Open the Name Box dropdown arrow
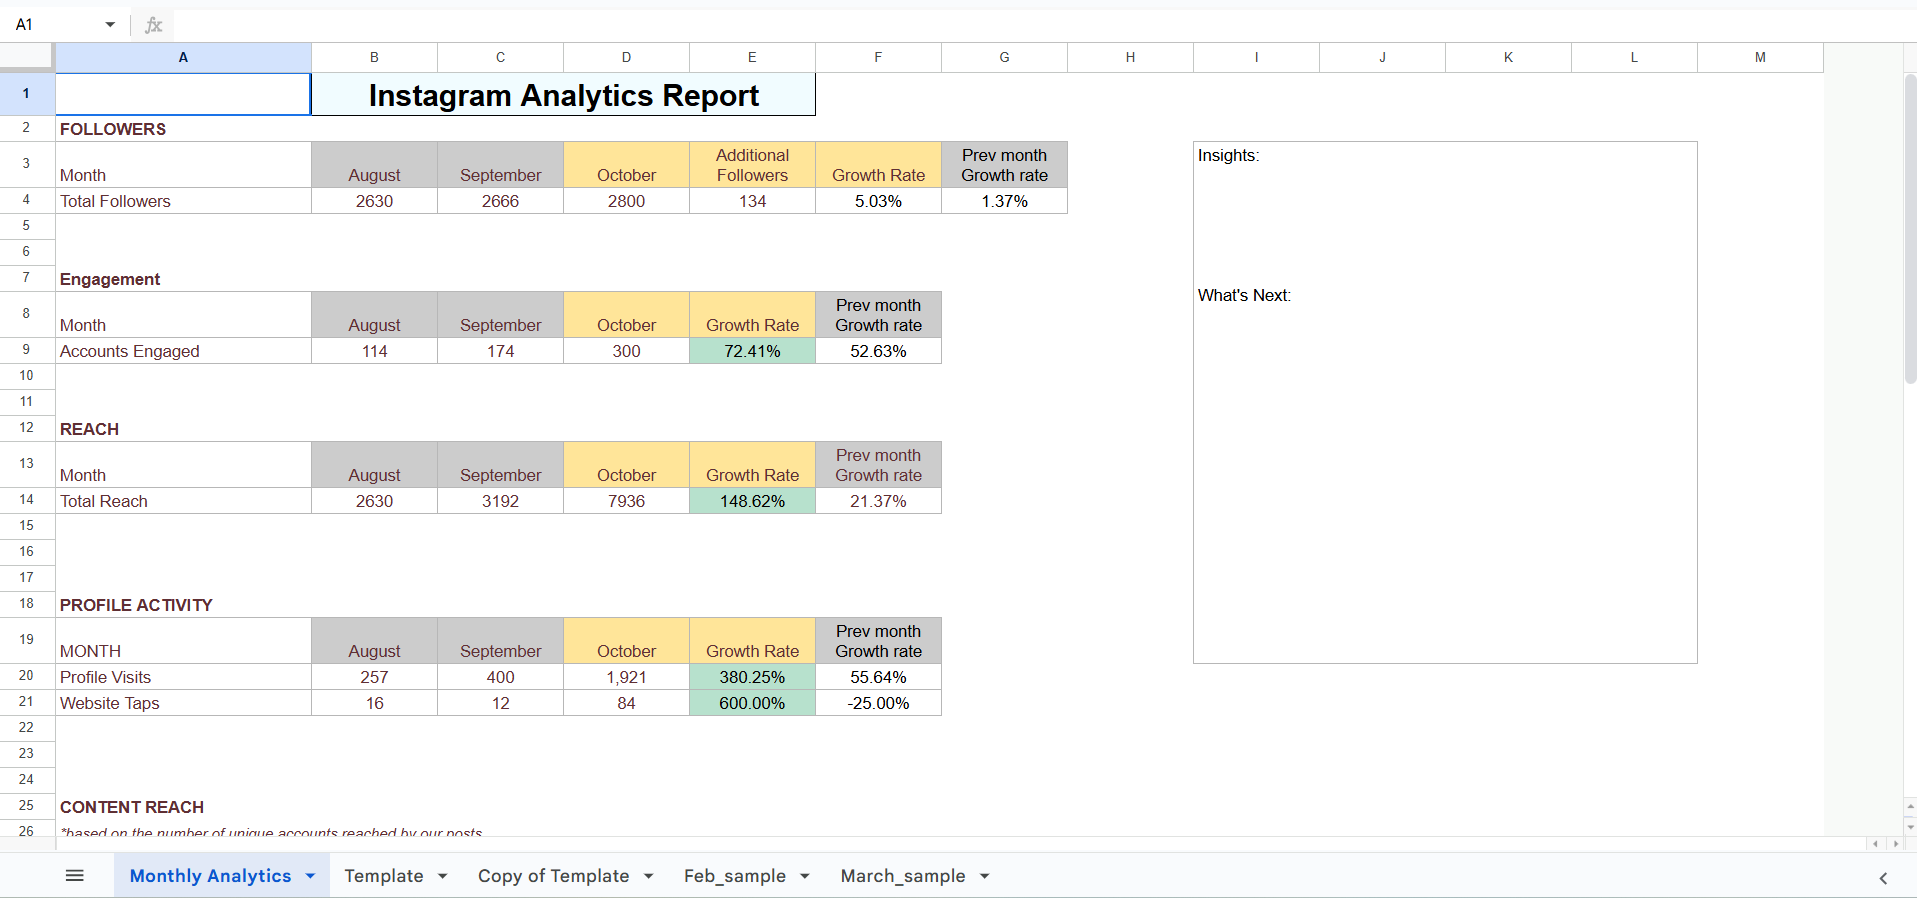This screenshot has width=1917, height=898. coord(110,25)
